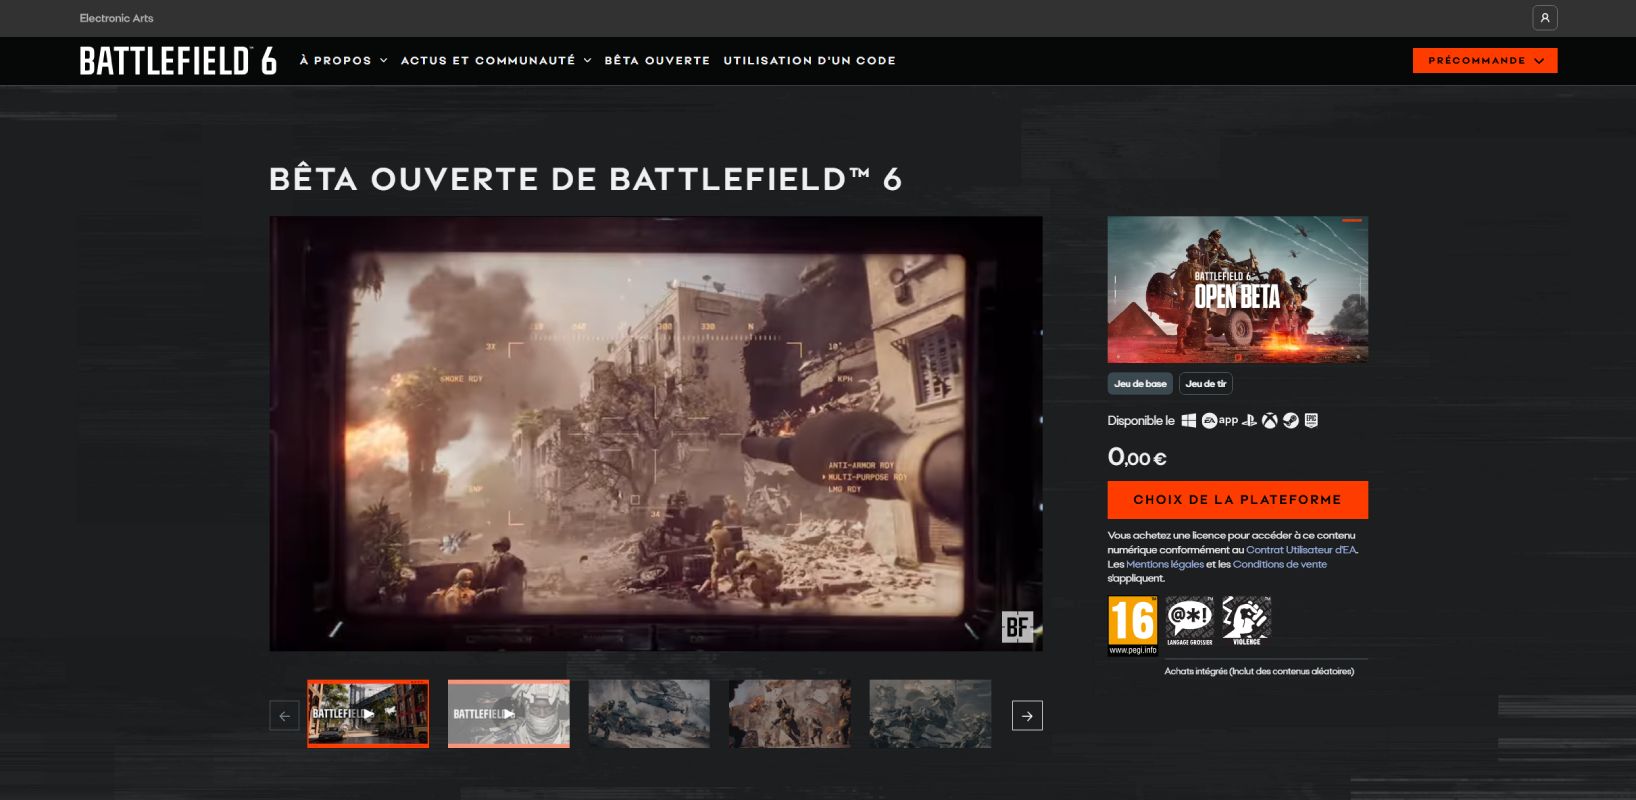The width and height of the screenshot is (1636, 800).
Task: Select the Jeu de tir tag
Action: coord(1206,384)
